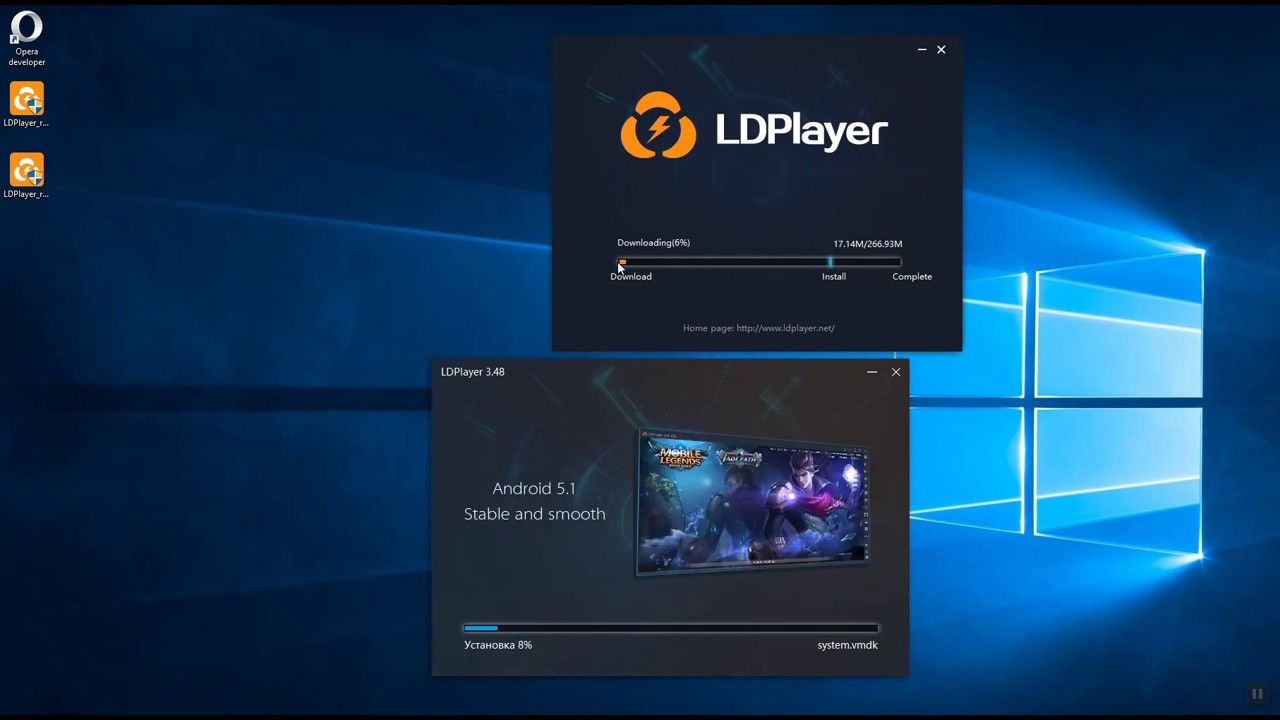Close the LDPlayer 3.48 installer window
Image resolution: width=1280 pixels, height=720 pixels.
896,372
